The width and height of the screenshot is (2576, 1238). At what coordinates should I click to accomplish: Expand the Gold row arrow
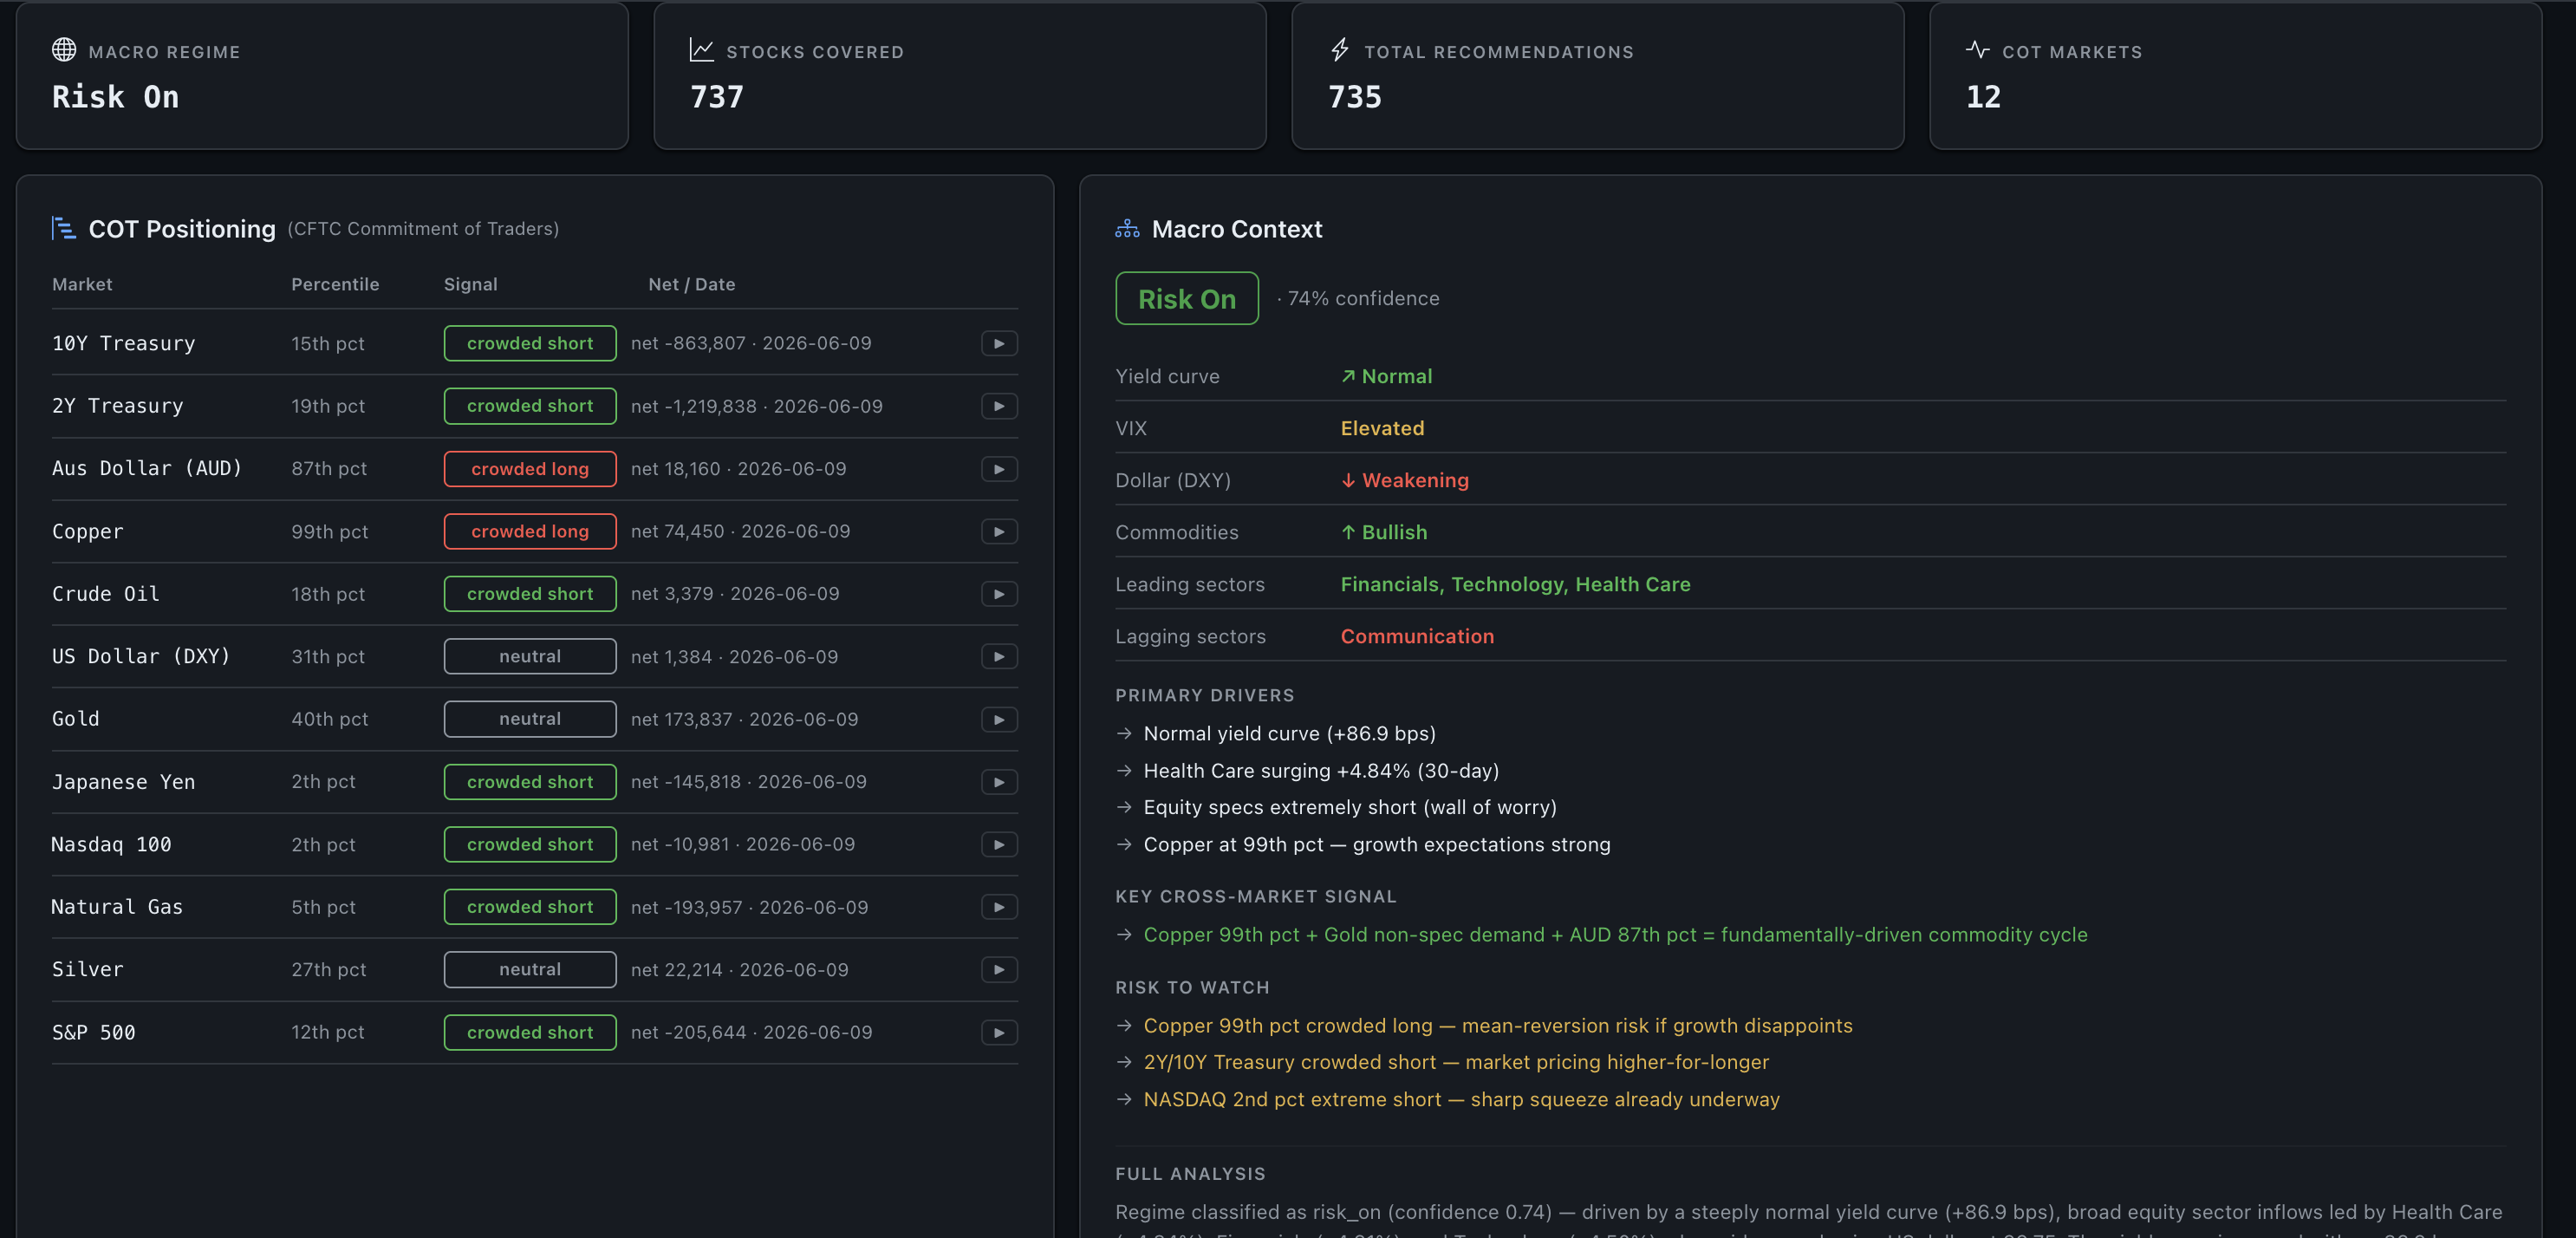(x=999, y=720)
